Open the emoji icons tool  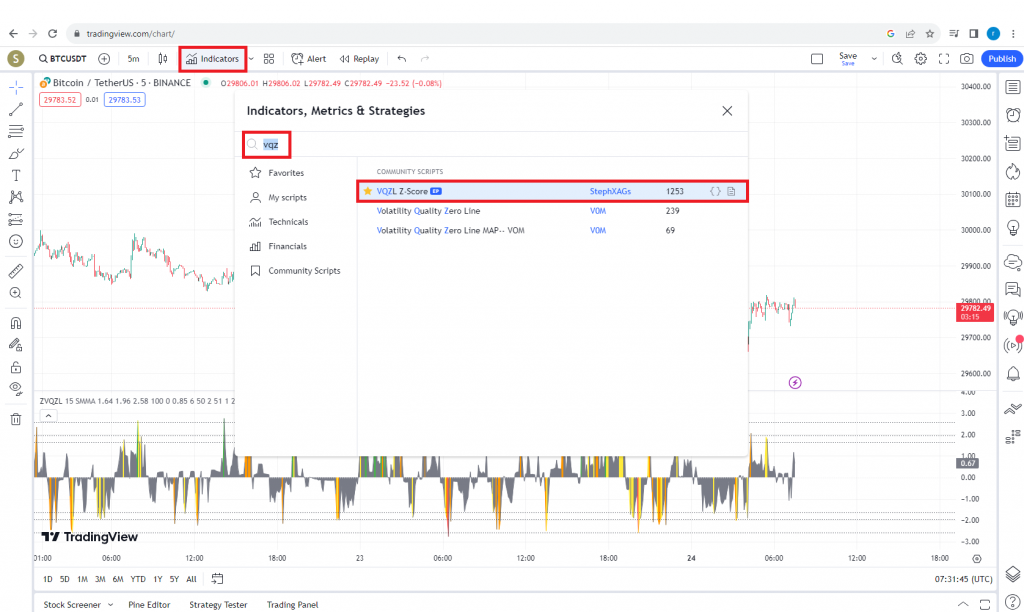coord(16,242)
